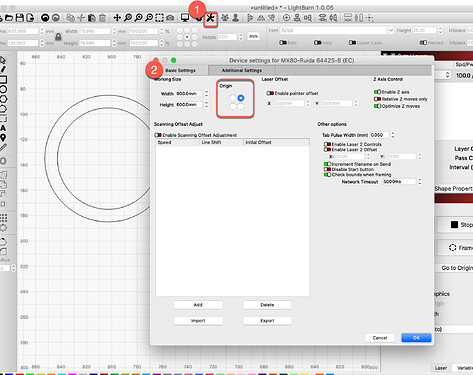The image size is (473, 375).
Task: Click the Stop button in Laser panel
Action: (455, 225)
